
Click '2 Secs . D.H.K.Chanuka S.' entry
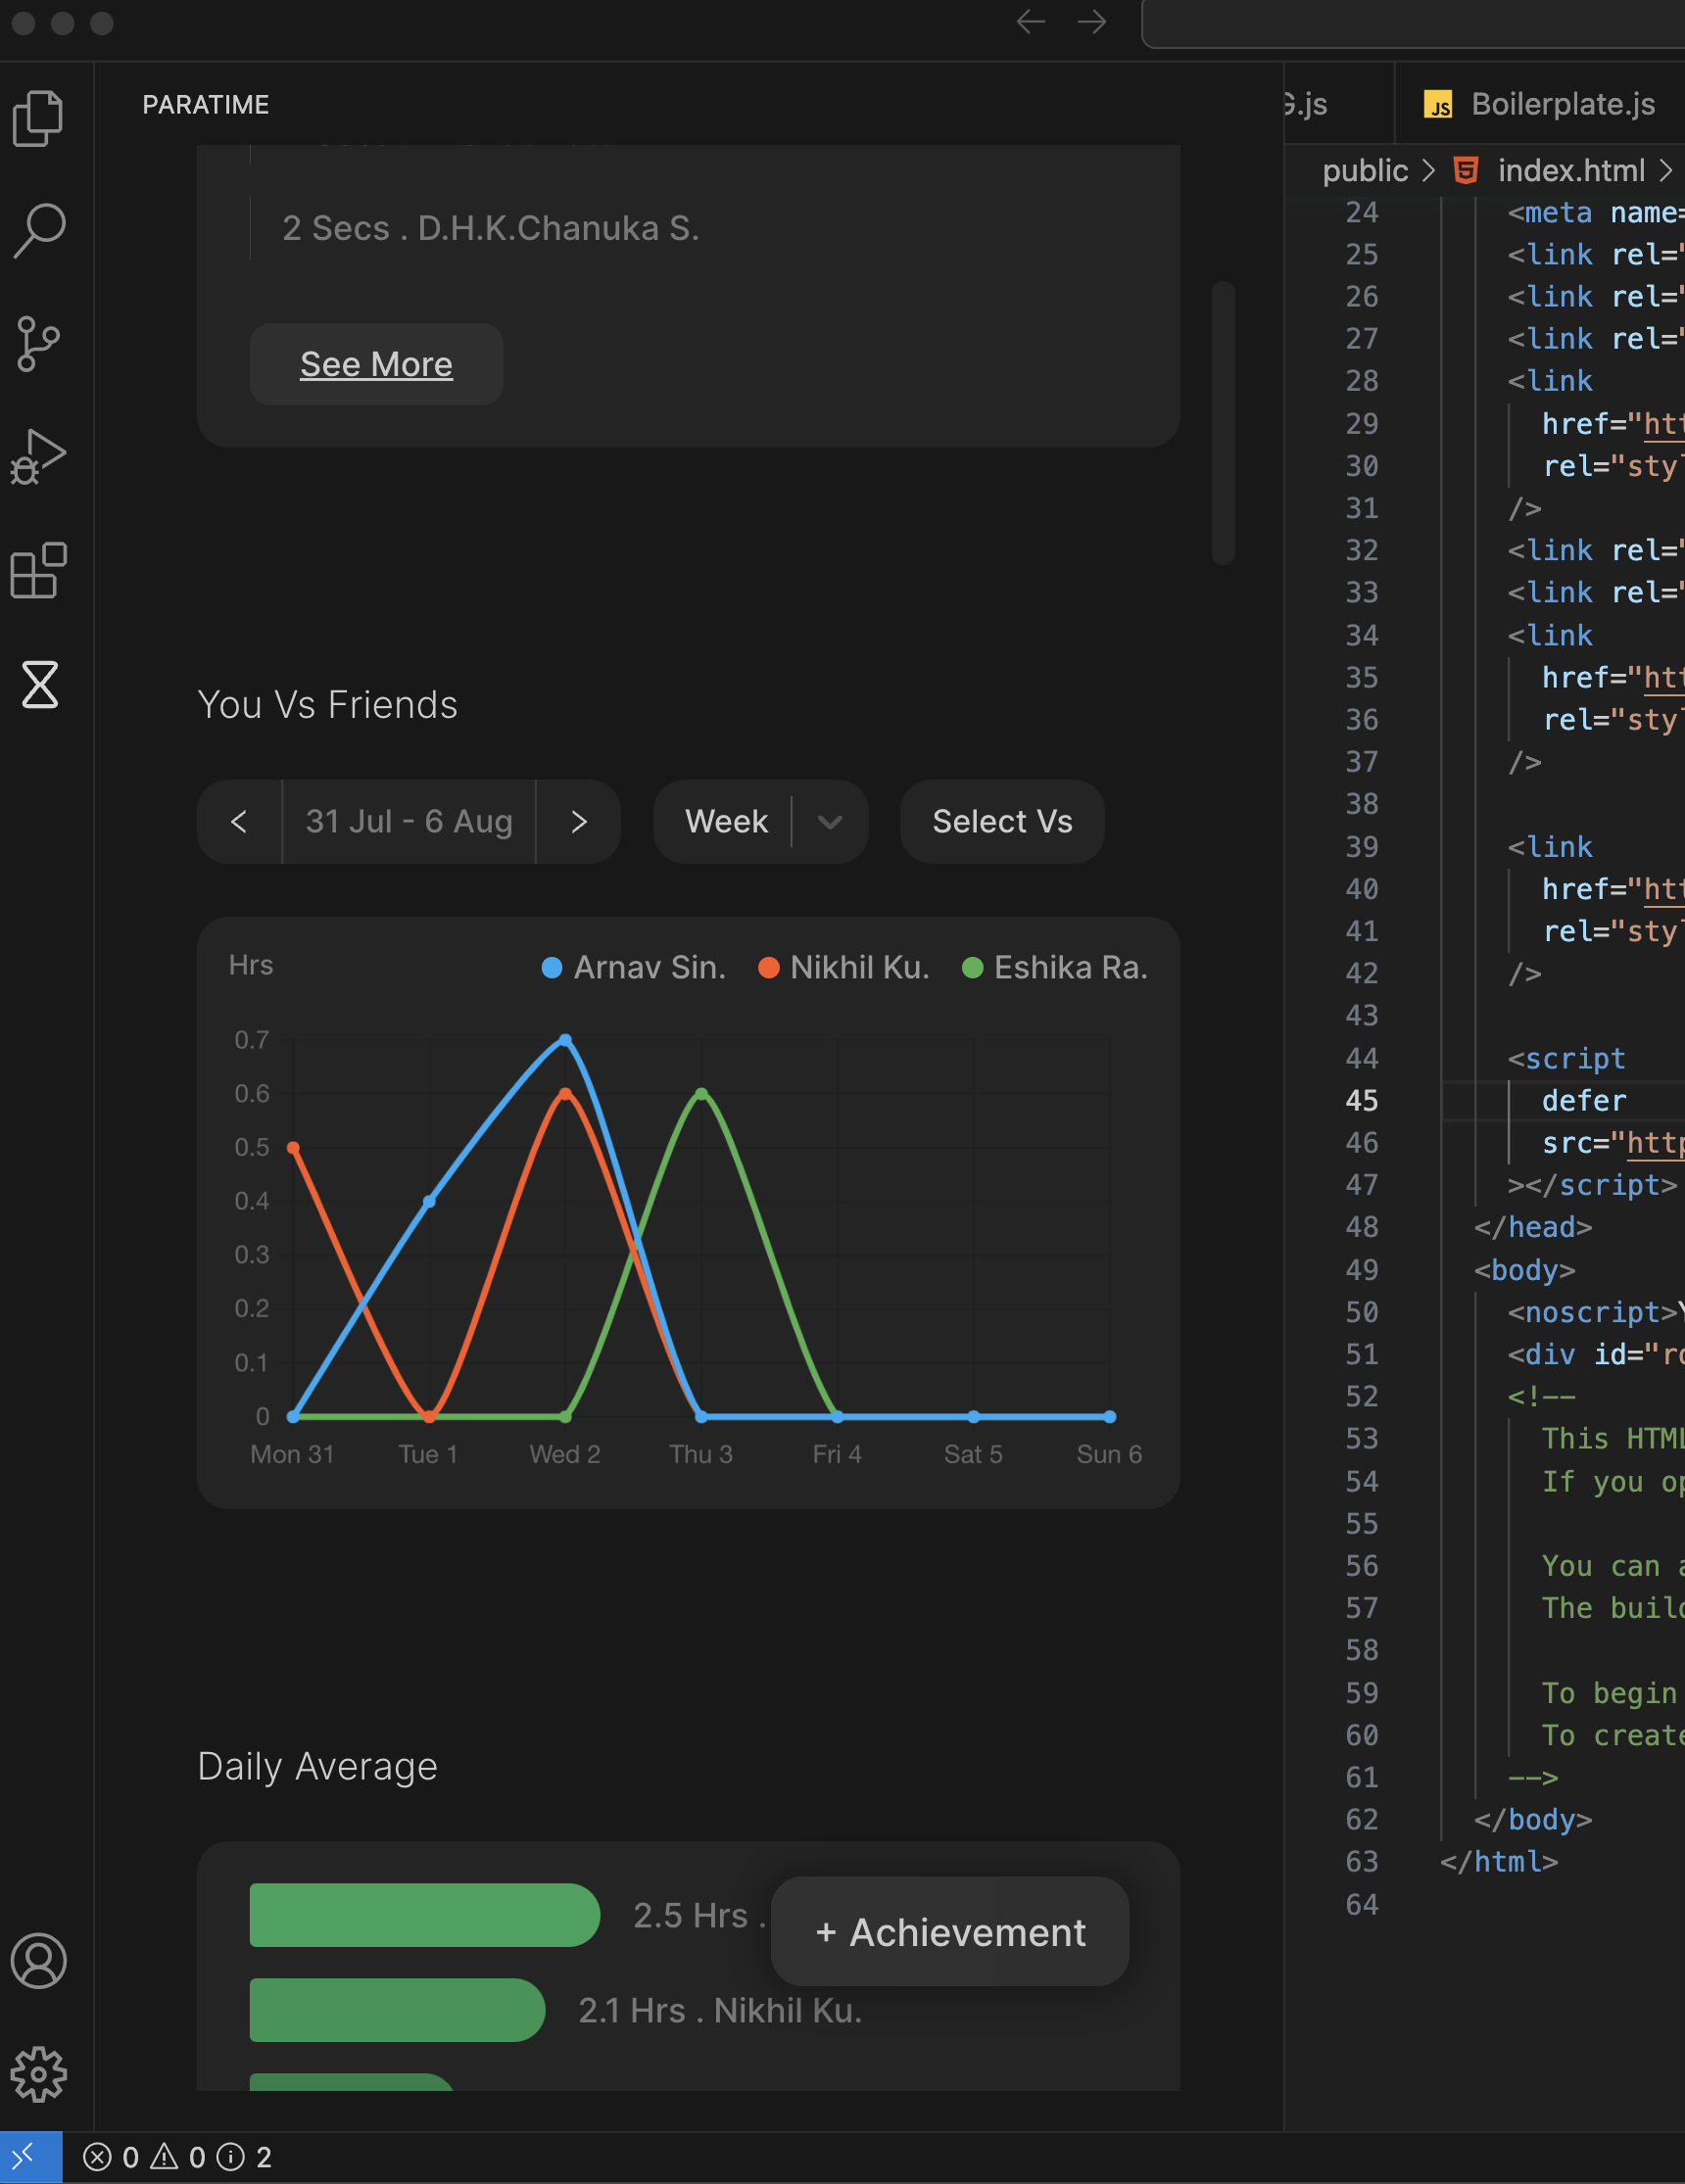[x=490, y=228]
